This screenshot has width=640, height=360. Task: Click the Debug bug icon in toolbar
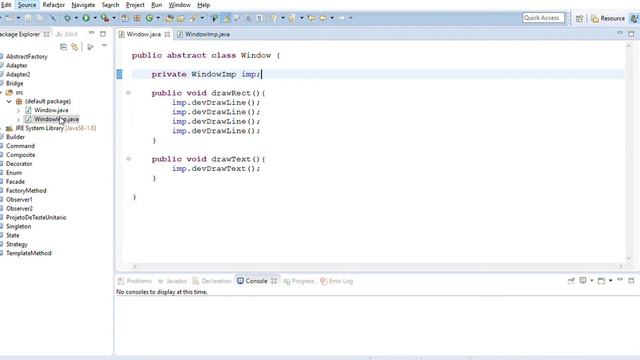(x=67, y=18)
